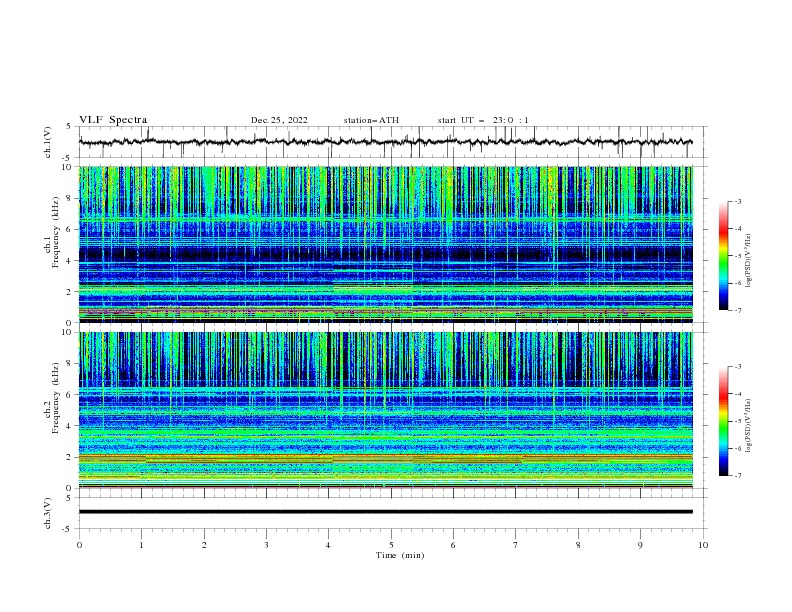The height and width of the screenshot is (612, 792).
Task: Click the time axis tick label "10"
Action: coord(703,545)
